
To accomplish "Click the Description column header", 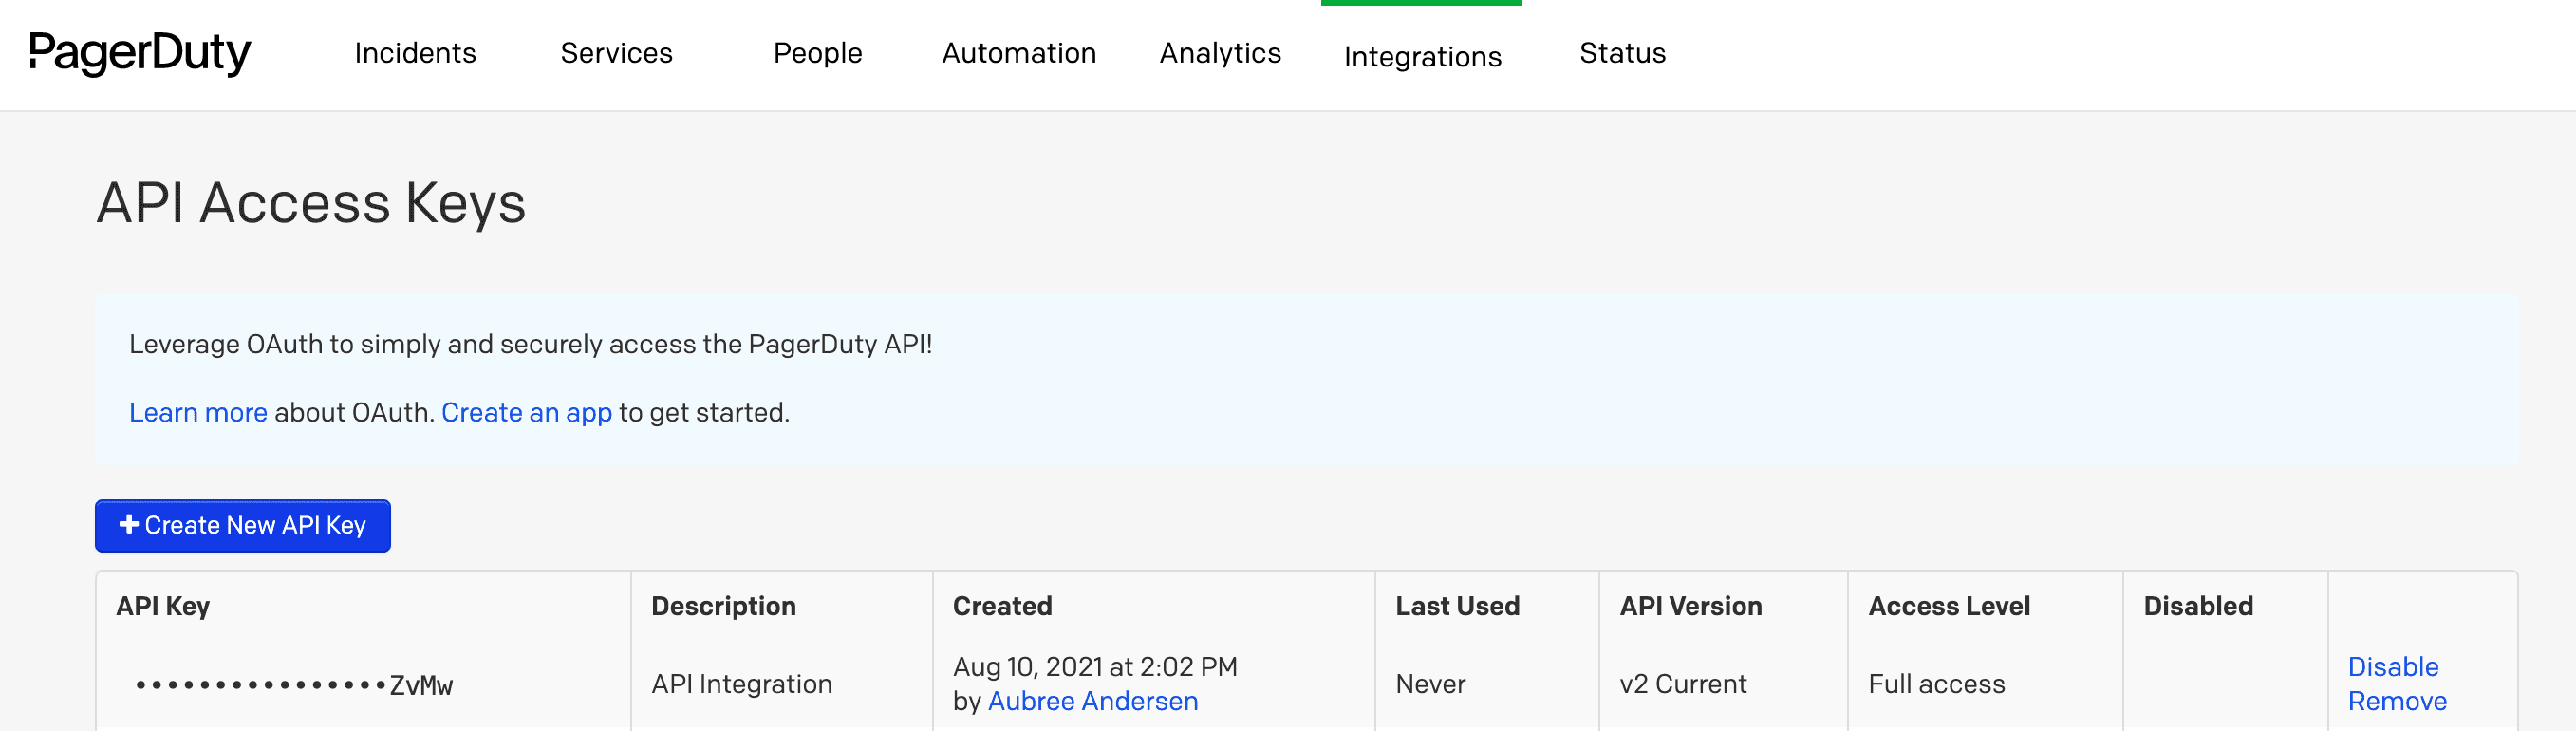I will pos(723,606).
